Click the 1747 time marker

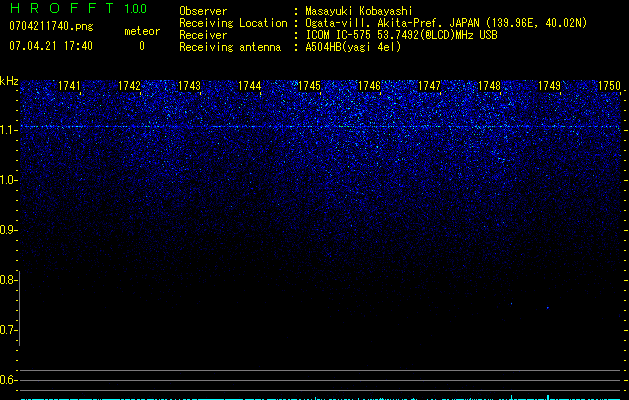430,86
